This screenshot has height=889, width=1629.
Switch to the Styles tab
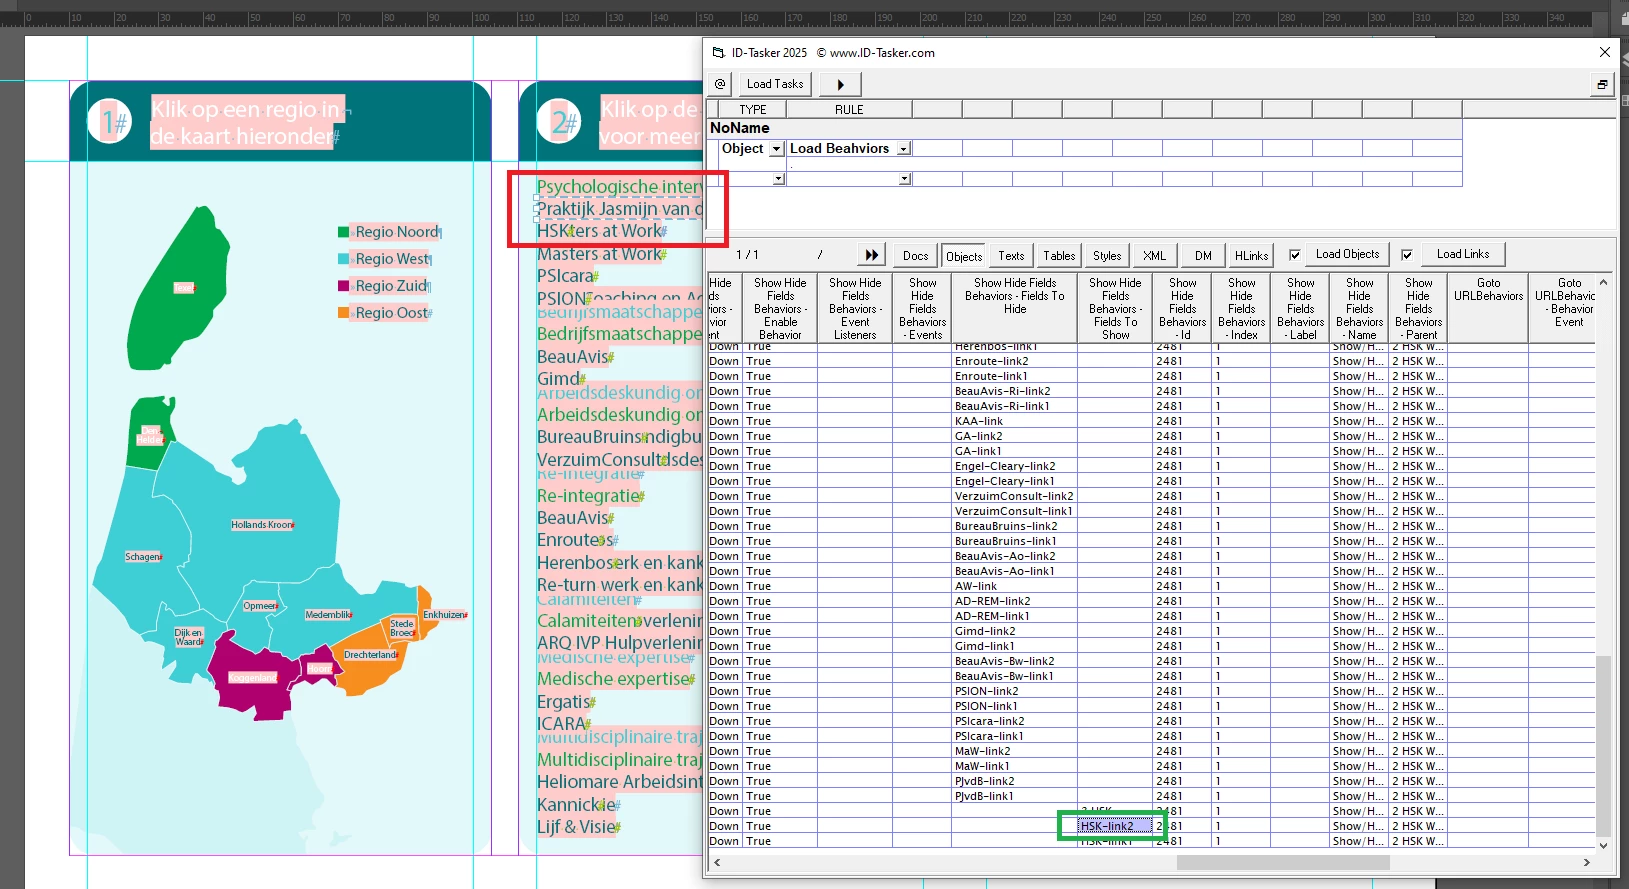tap(1107, 256)
